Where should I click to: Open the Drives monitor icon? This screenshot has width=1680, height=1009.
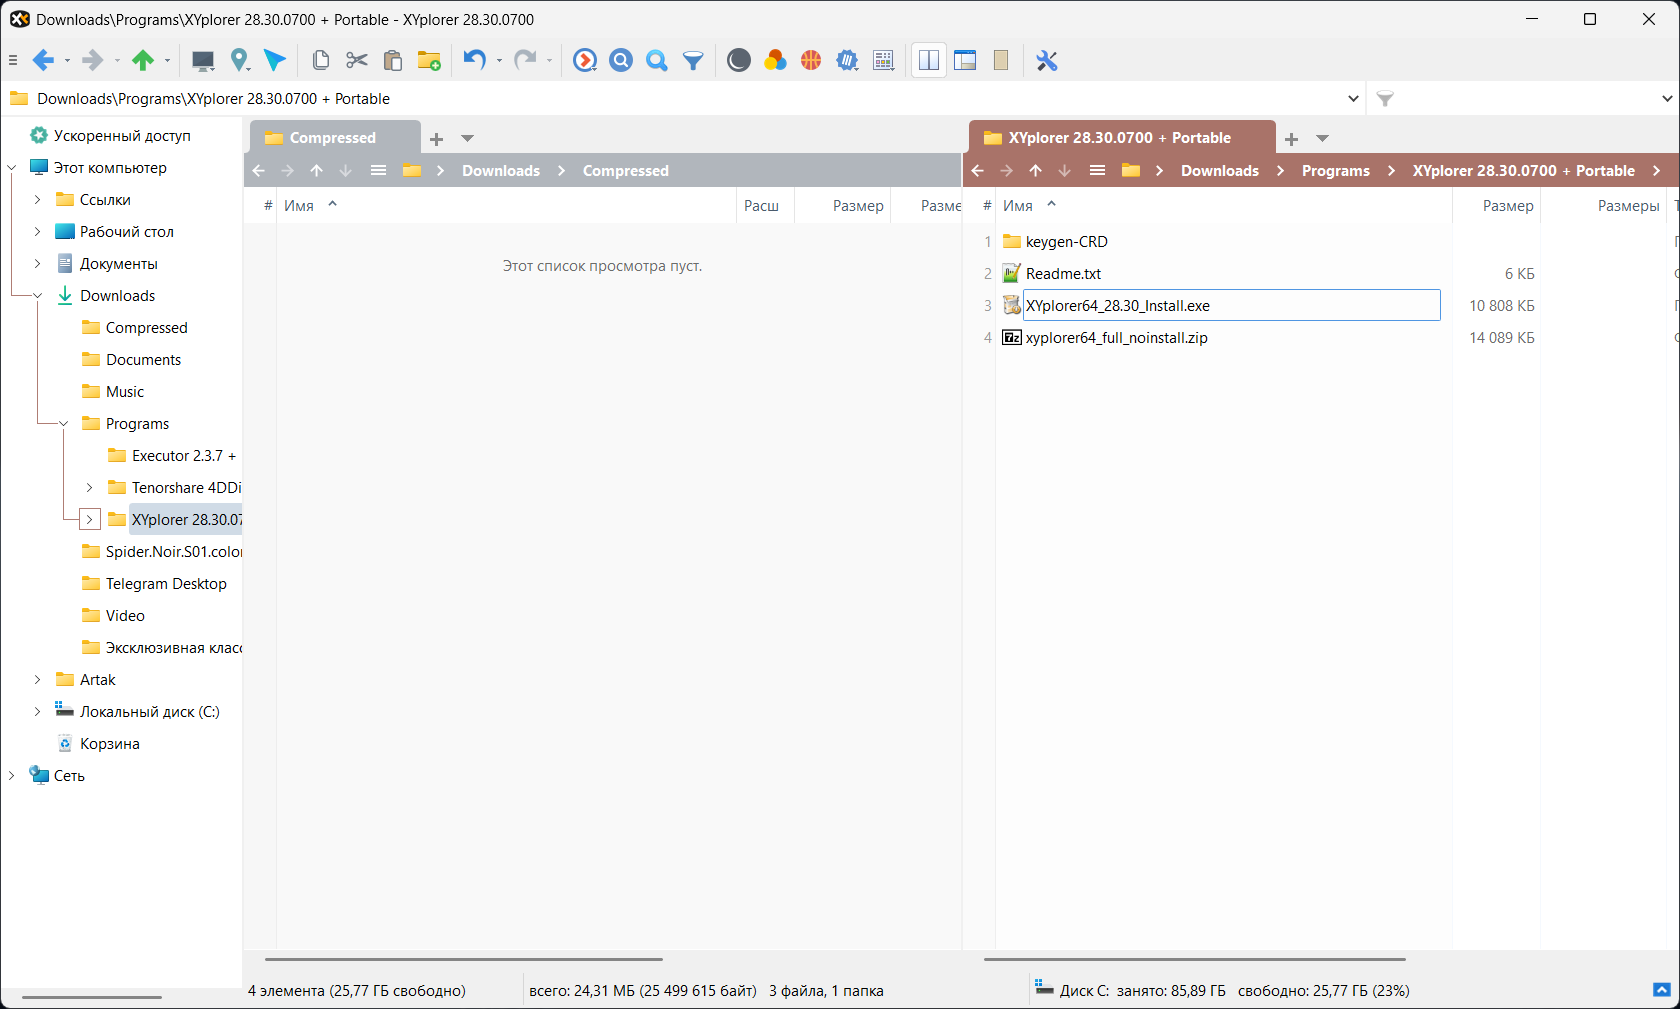click(x=203, y=61)
